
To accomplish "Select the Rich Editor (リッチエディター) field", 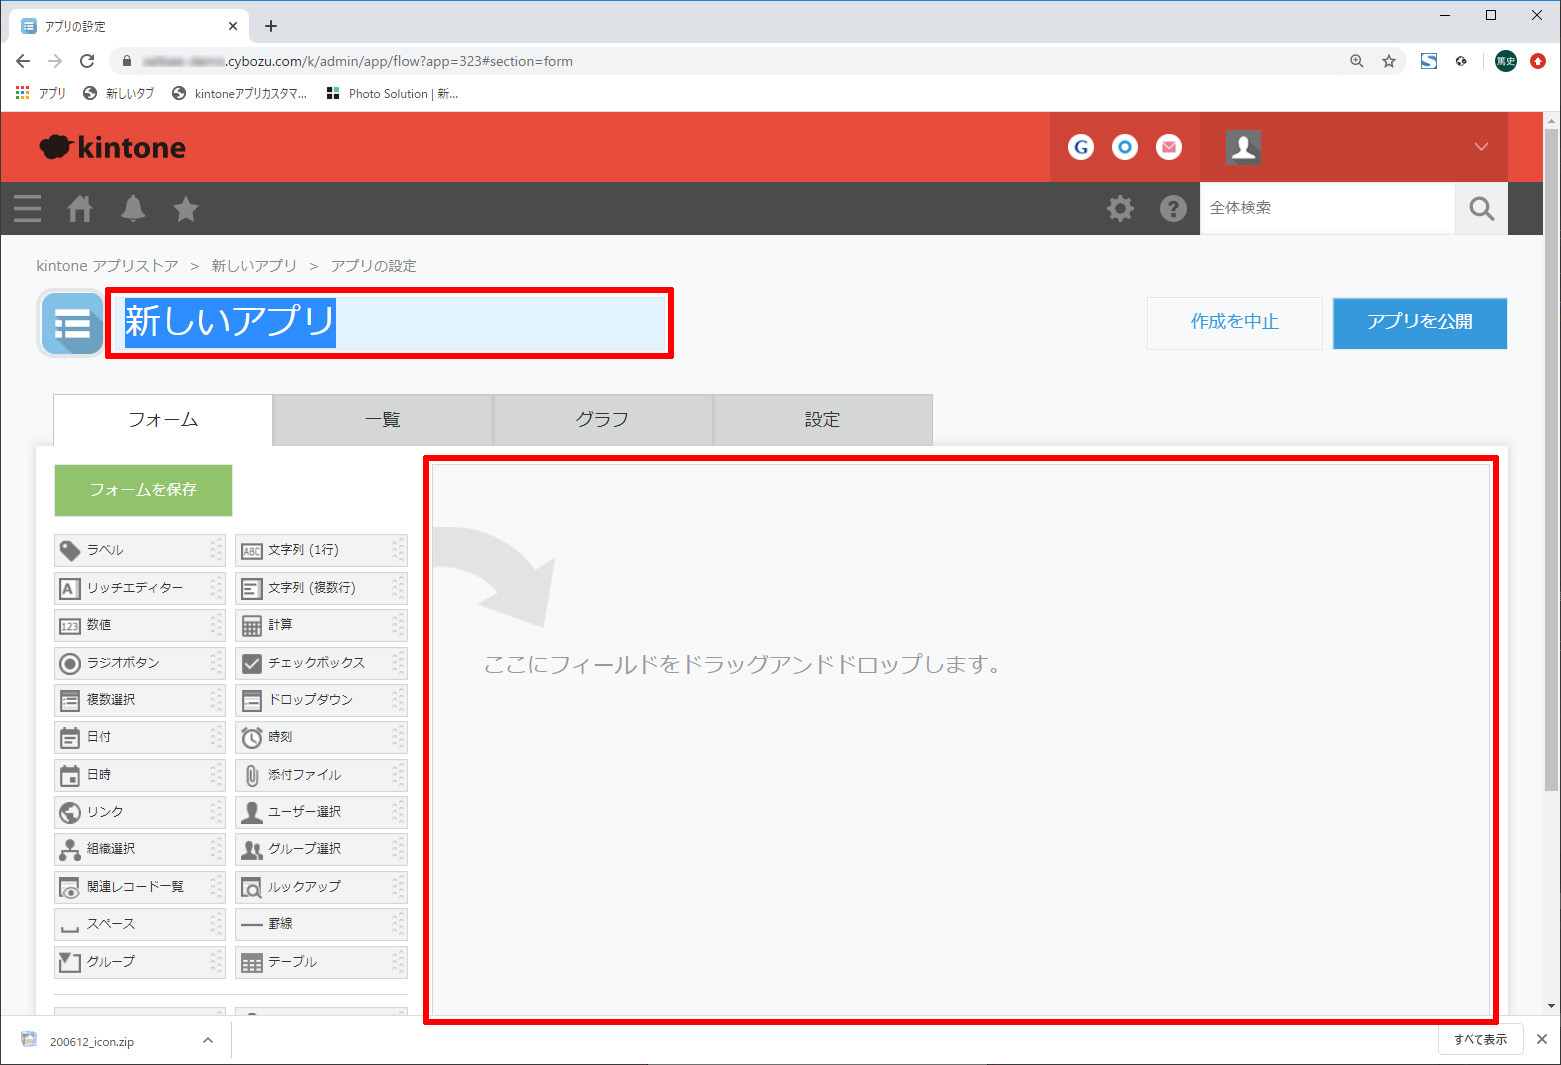I will click(x=140, y=588).
